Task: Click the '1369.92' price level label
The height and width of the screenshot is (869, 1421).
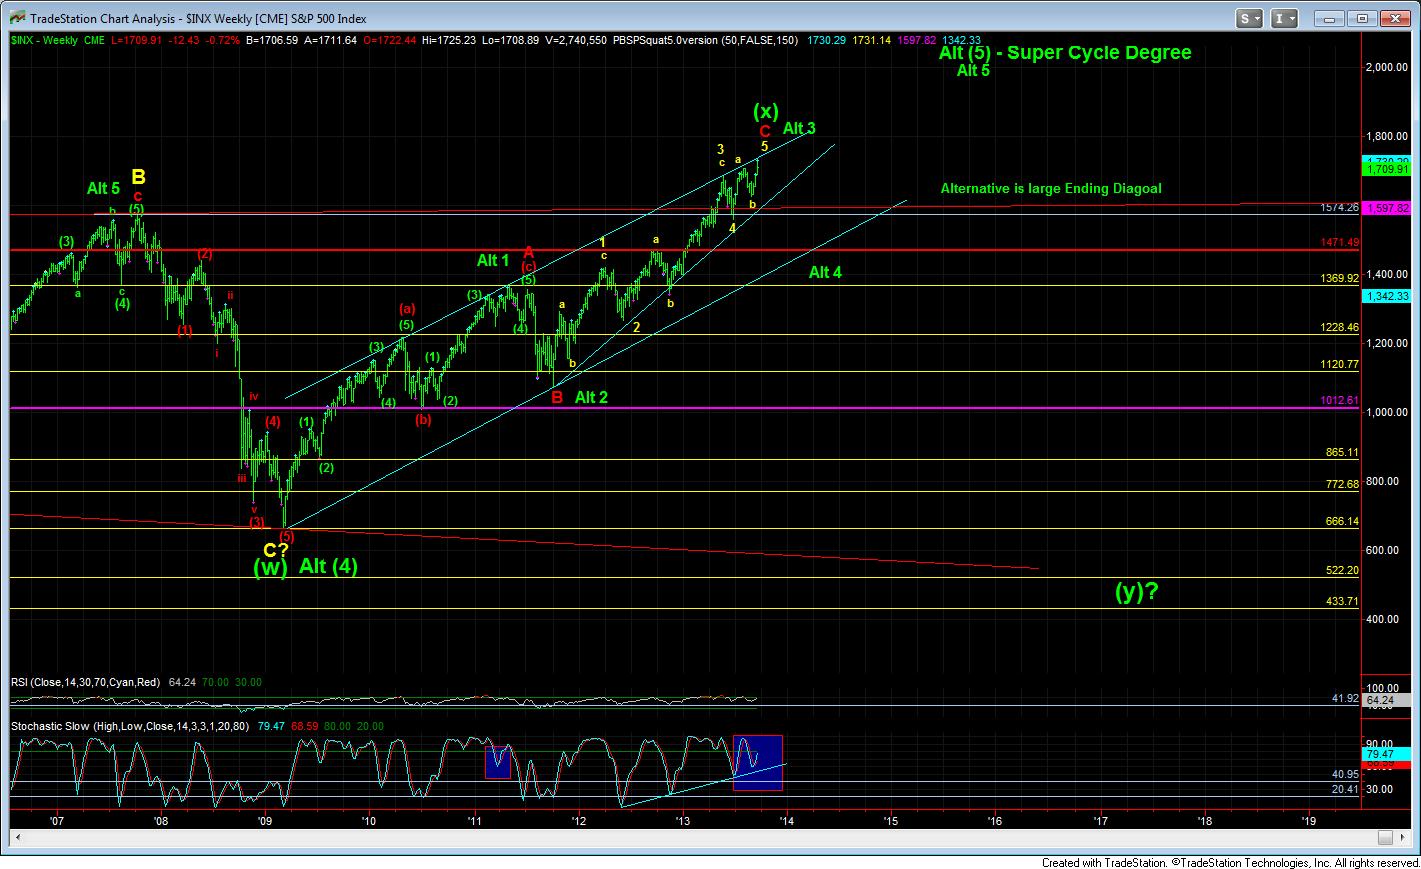Action: 1339,279
